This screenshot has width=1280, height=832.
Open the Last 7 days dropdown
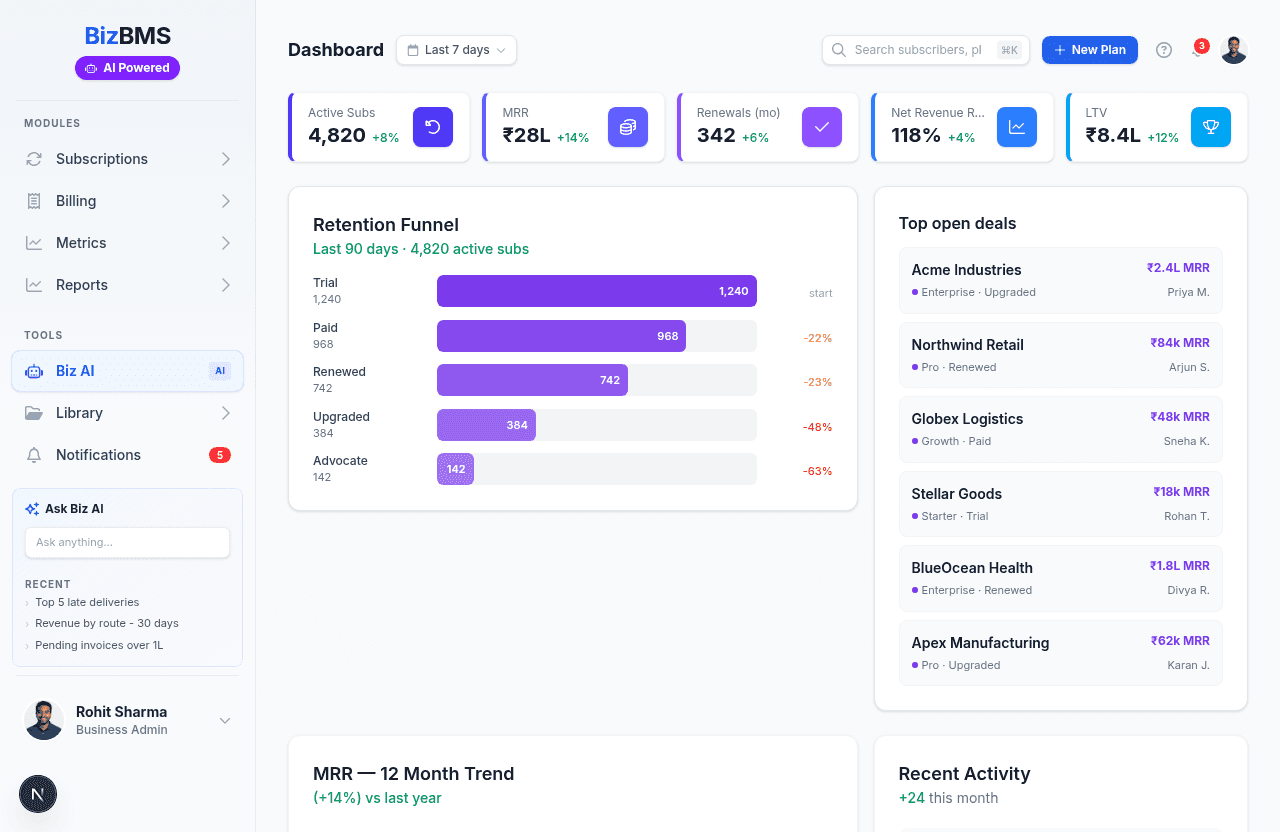coord(456,50)
